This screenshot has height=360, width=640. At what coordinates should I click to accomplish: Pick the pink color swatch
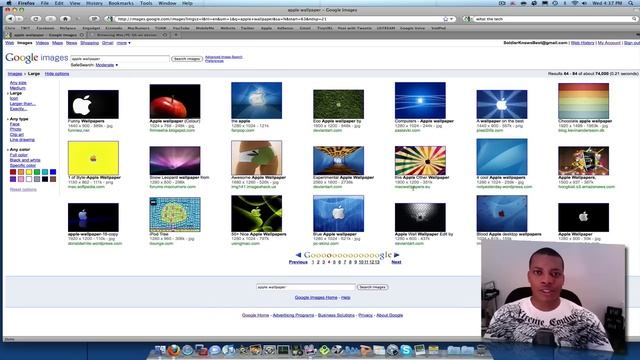pyautogui.click(x=21, y=179)
